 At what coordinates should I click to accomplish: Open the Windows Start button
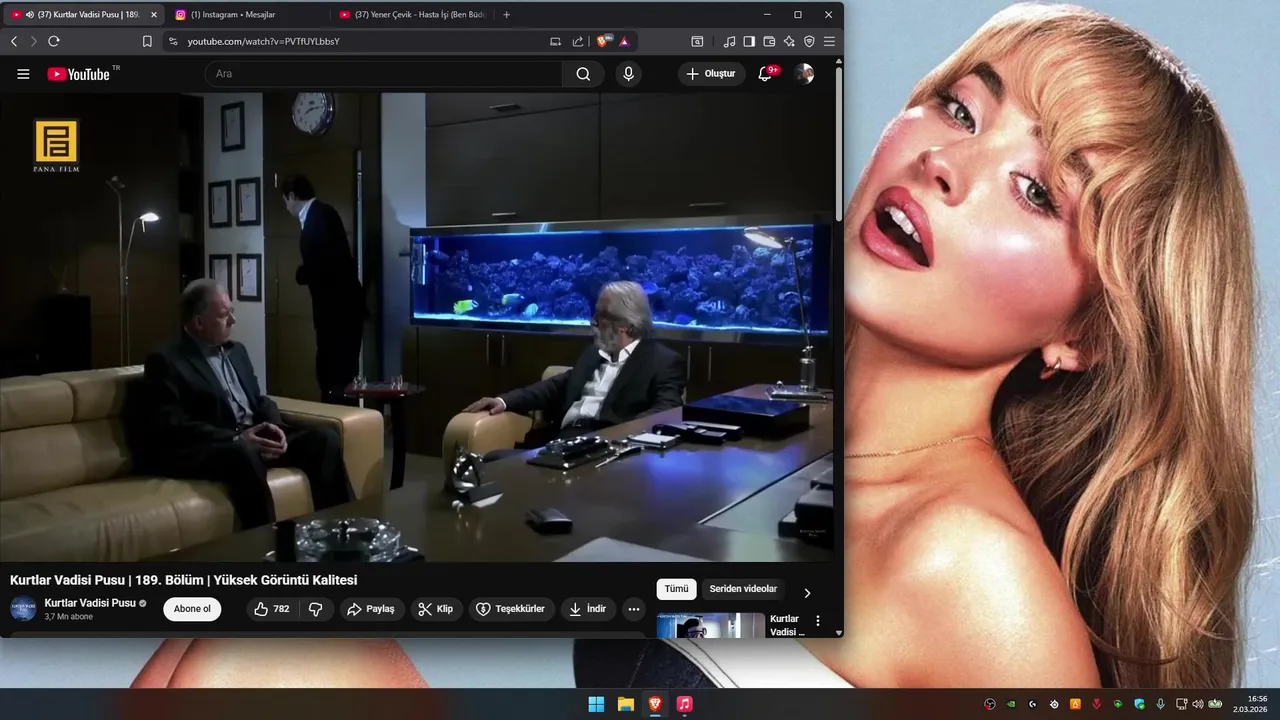[x=596, y=704]
